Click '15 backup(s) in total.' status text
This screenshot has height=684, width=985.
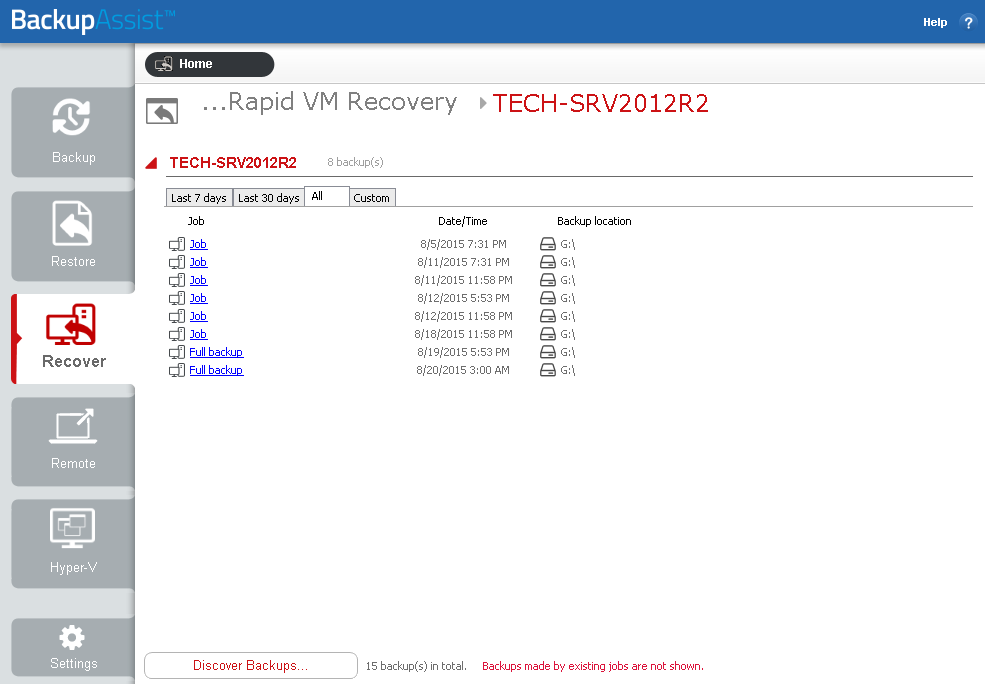pos(416,666)
